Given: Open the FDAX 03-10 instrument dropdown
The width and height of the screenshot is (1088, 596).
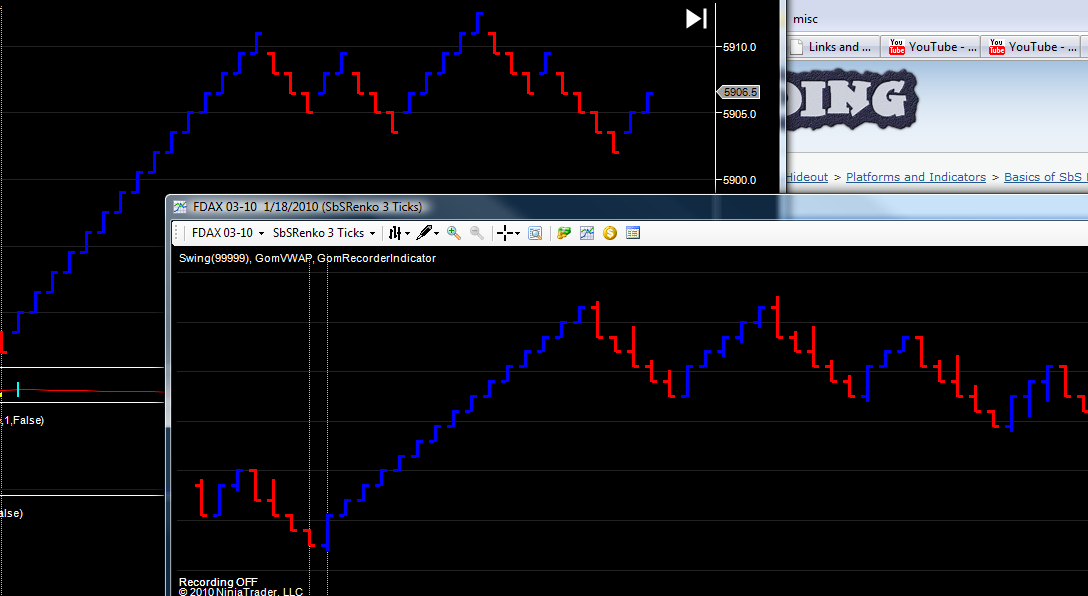Looking at the screenshot, I should [228, 233].
